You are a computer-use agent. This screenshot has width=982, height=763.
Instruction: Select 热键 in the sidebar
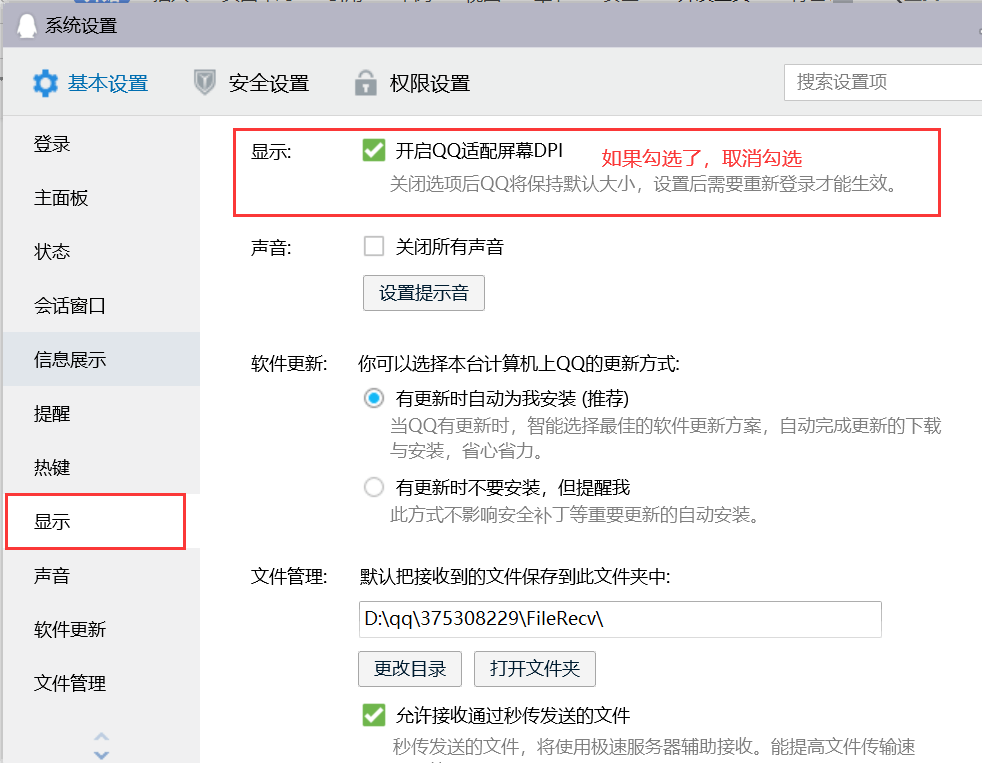pyautogui.click(x=101, y=467)
